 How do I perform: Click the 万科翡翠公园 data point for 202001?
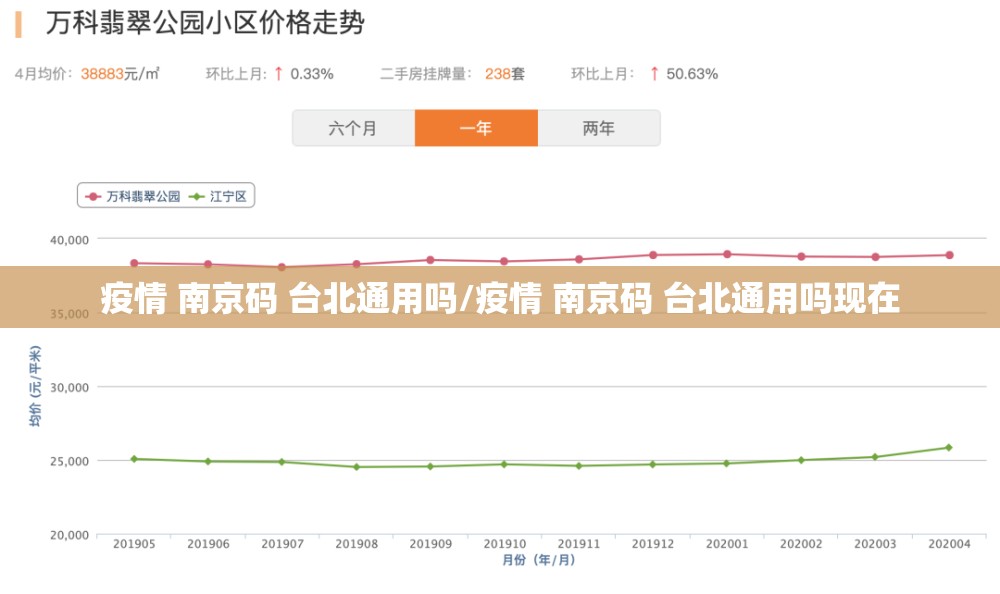coord(727,255)
